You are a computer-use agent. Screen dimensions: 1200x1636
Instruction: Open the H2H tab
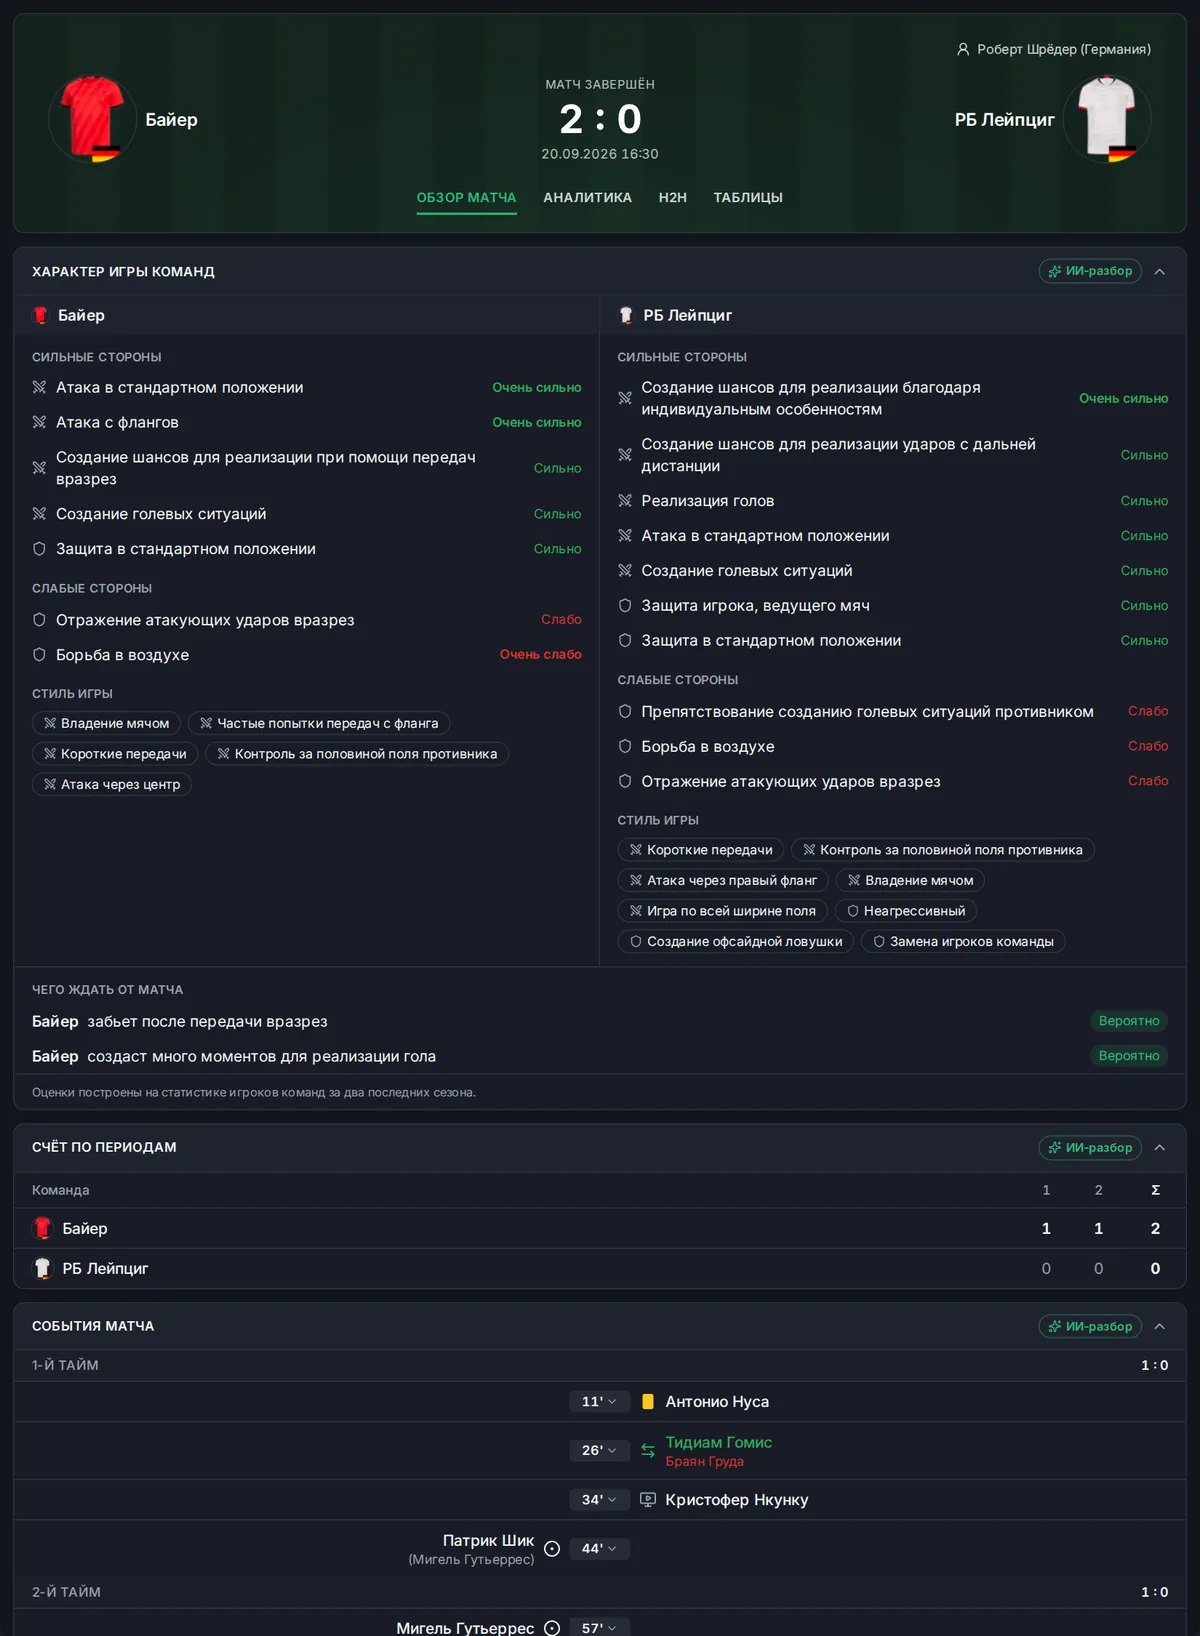pos(673,198)
